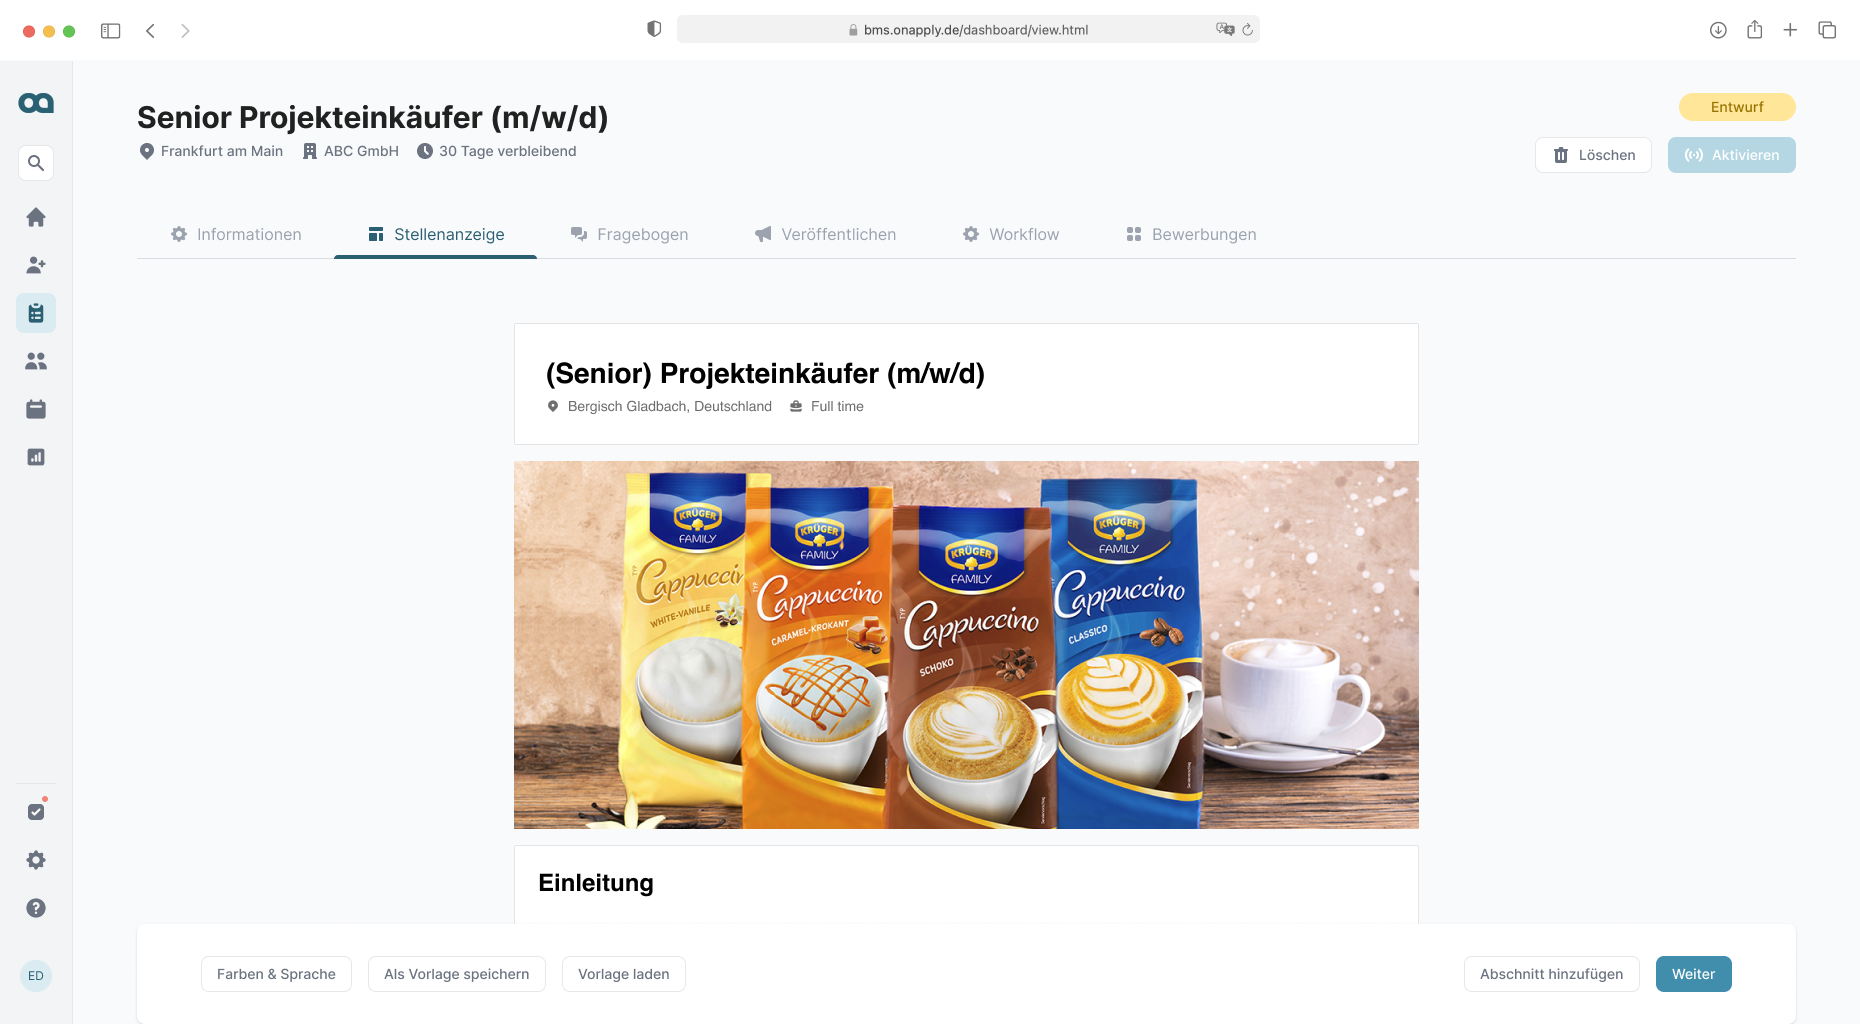Image resolution: width=1860 pixels, height=1024 pixels.
Task: Open the help question mark icon
Action: (36, 908)
